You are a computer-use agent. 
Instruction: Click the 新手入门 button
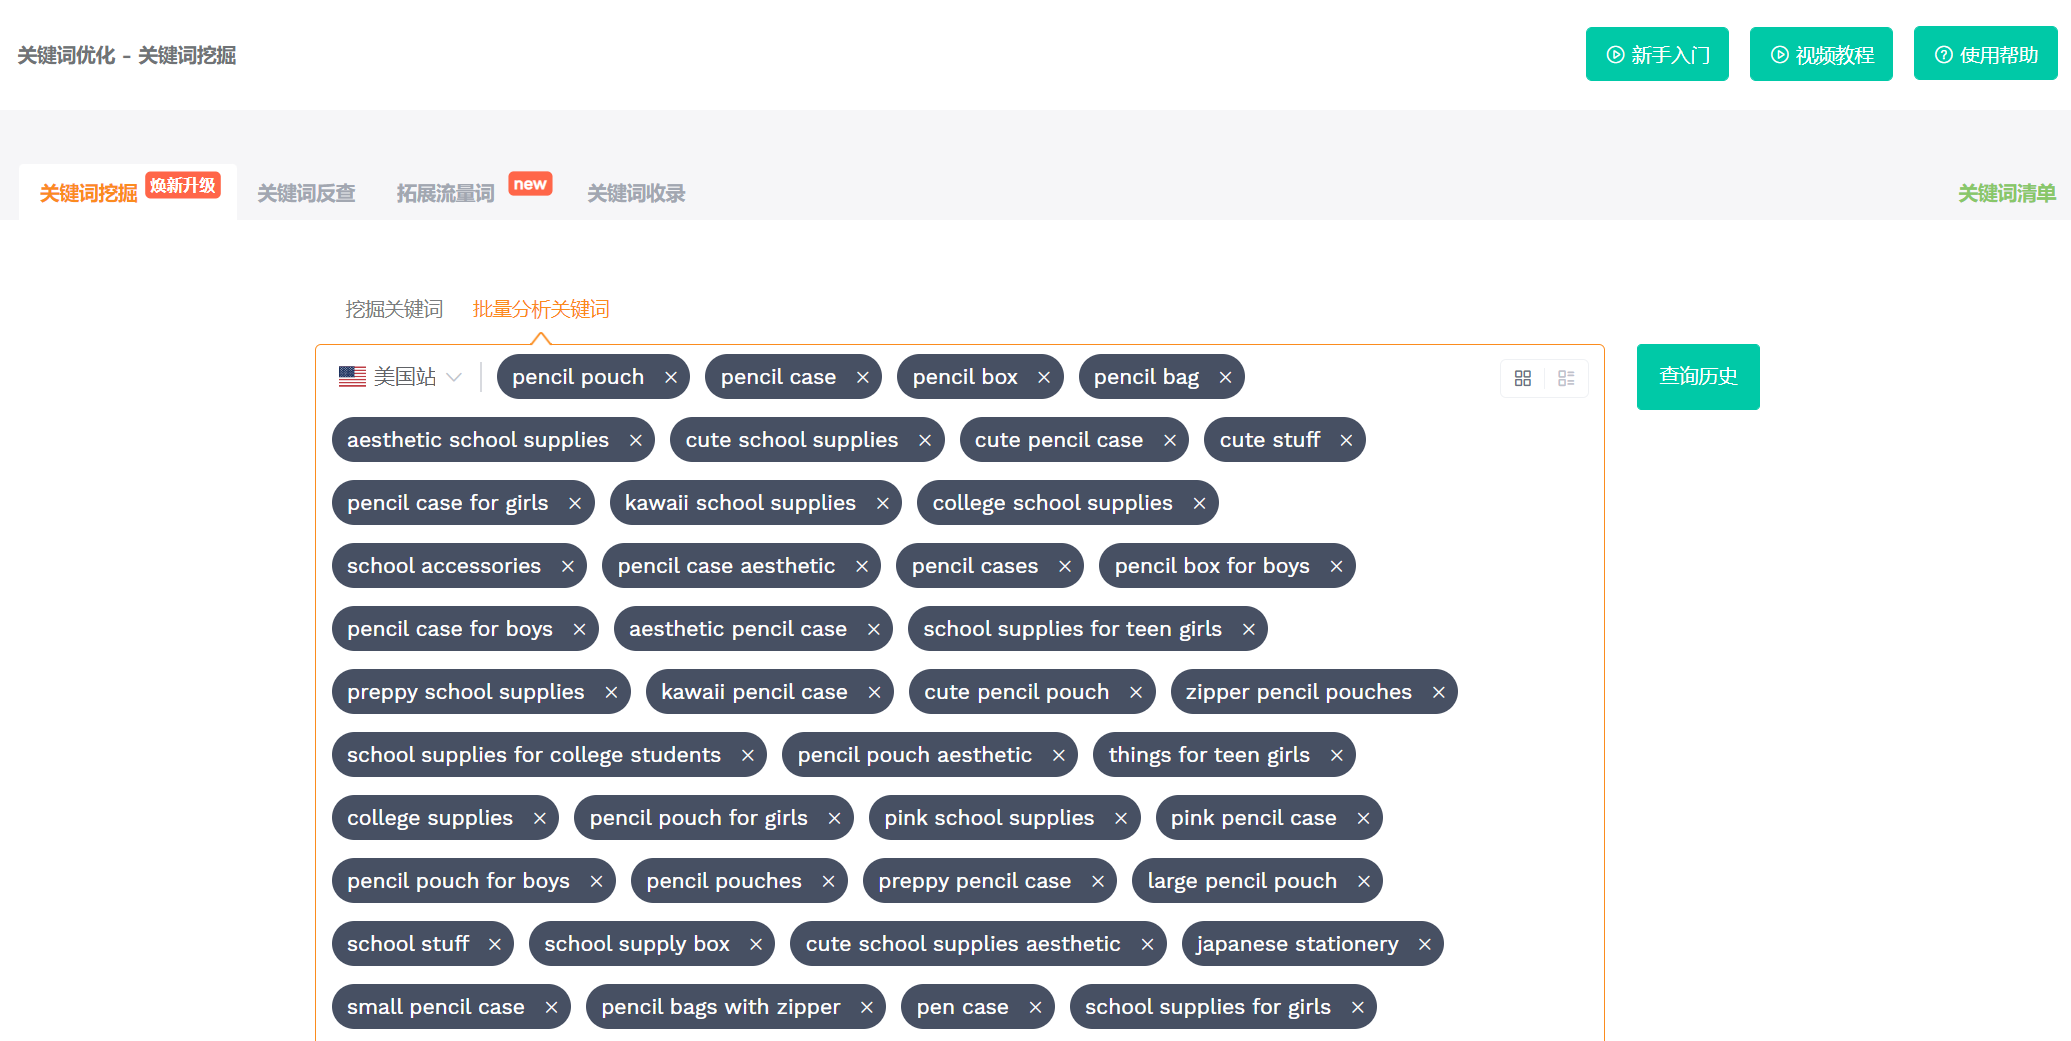pyautogui.click(x=1657, y=54)
